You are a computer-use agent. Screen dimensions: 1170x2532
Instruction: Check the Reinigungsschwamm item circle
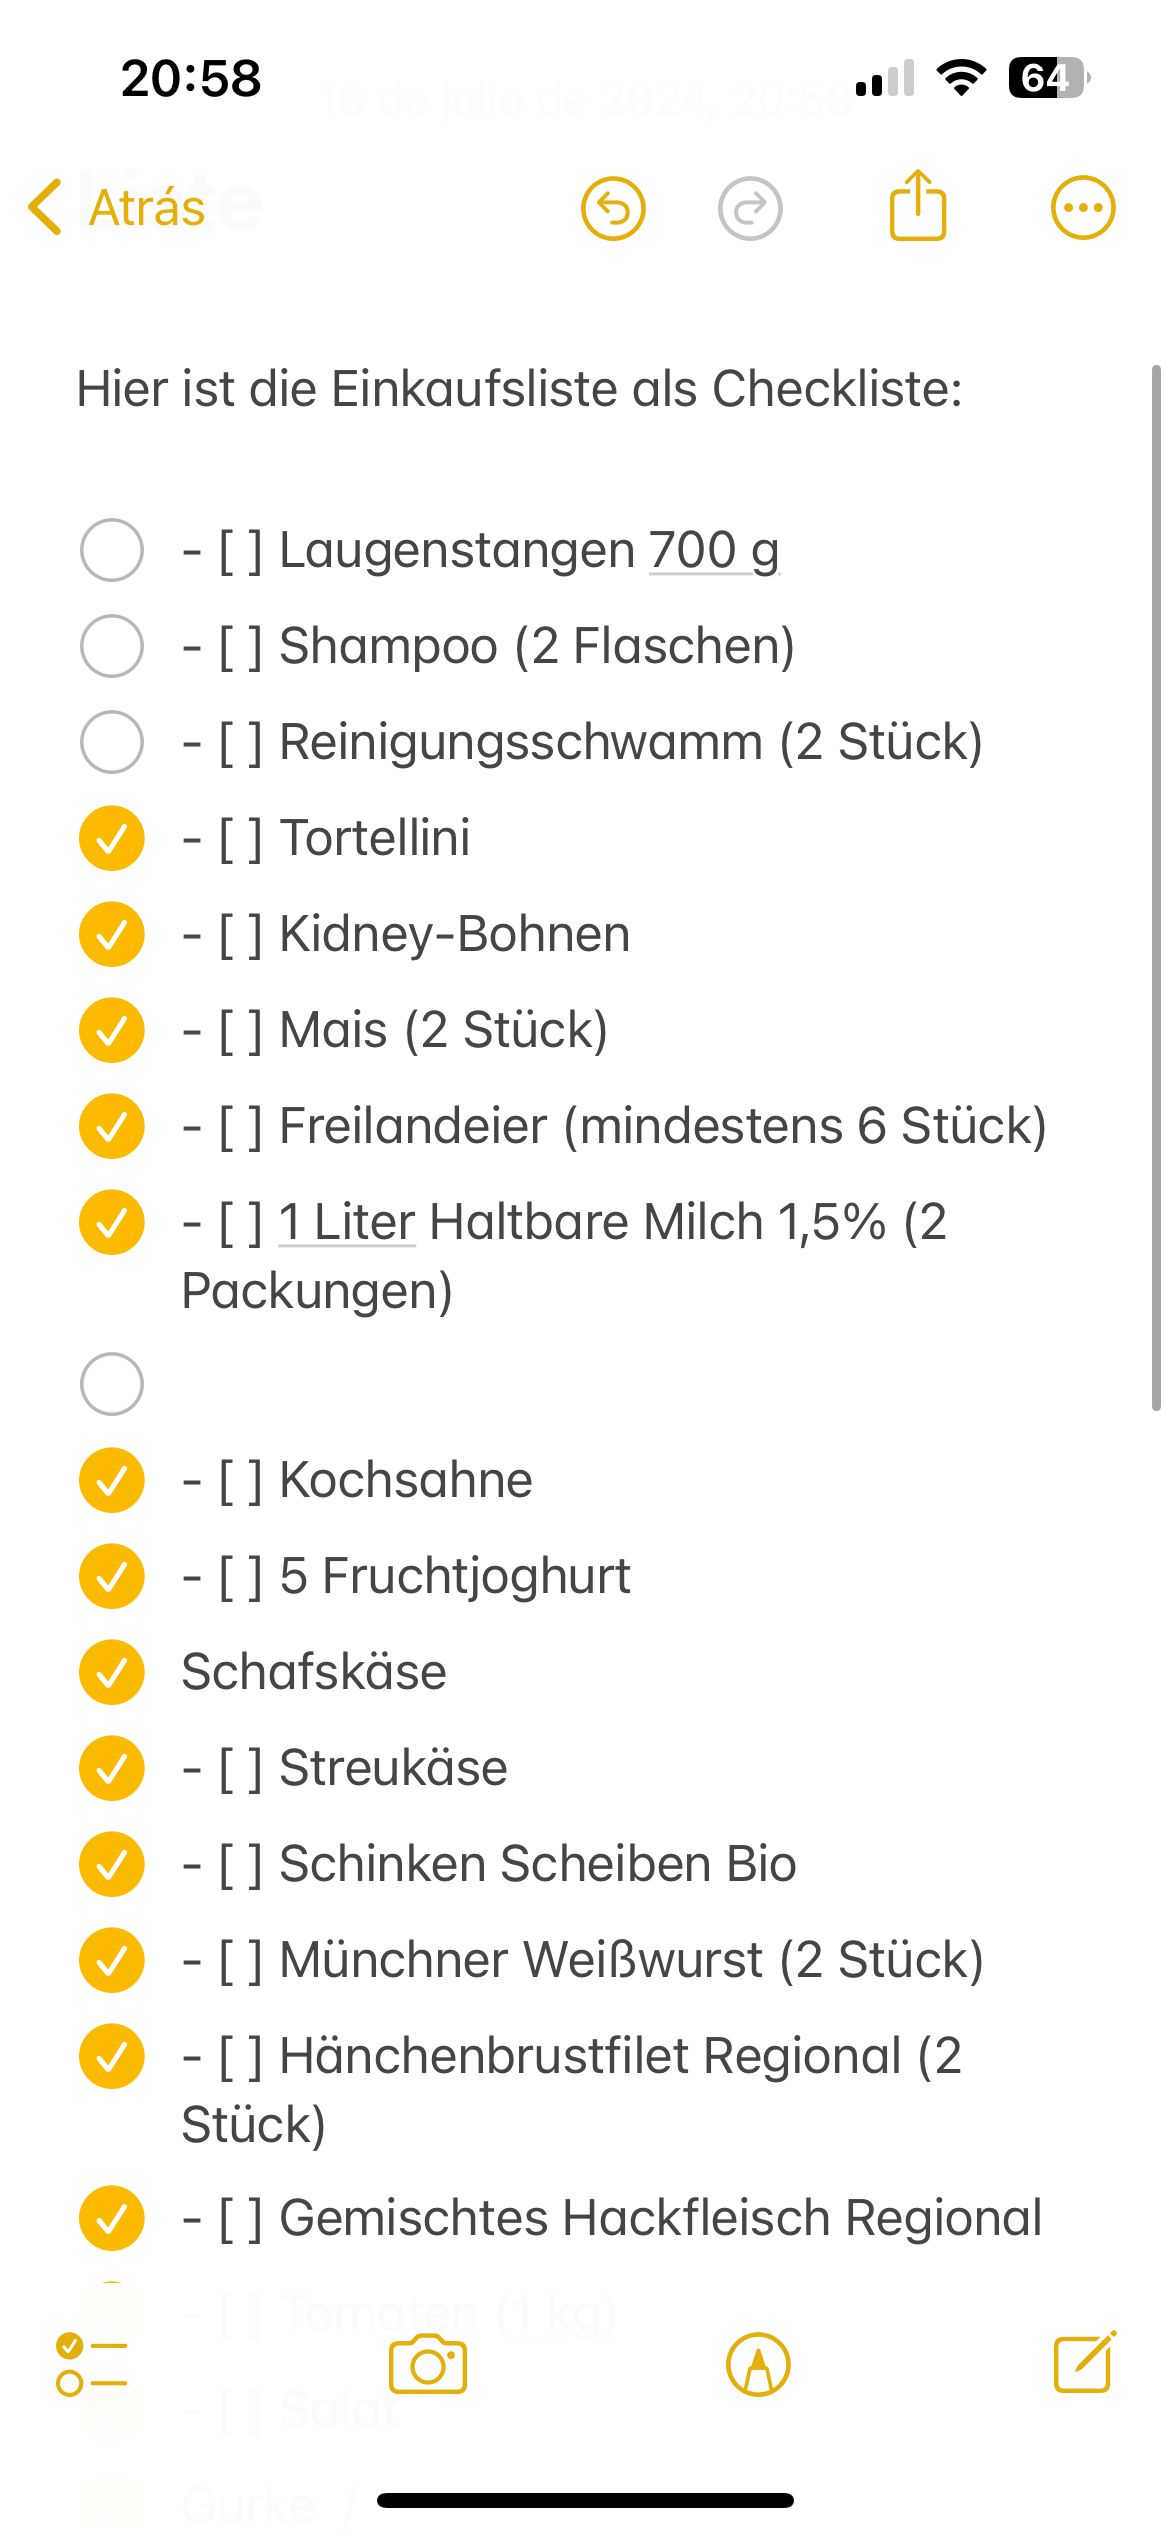[x=112, y=742]
